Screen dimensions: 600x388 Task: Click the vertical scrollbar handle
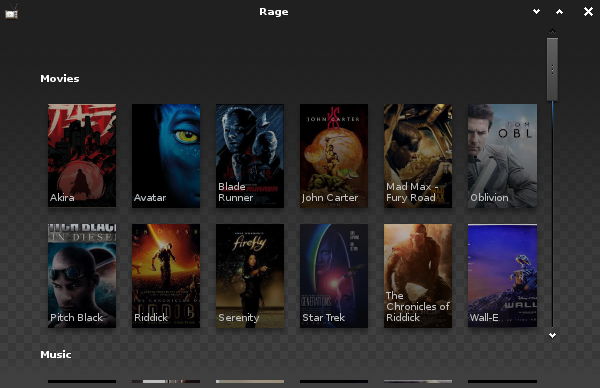tap(552, 69)
